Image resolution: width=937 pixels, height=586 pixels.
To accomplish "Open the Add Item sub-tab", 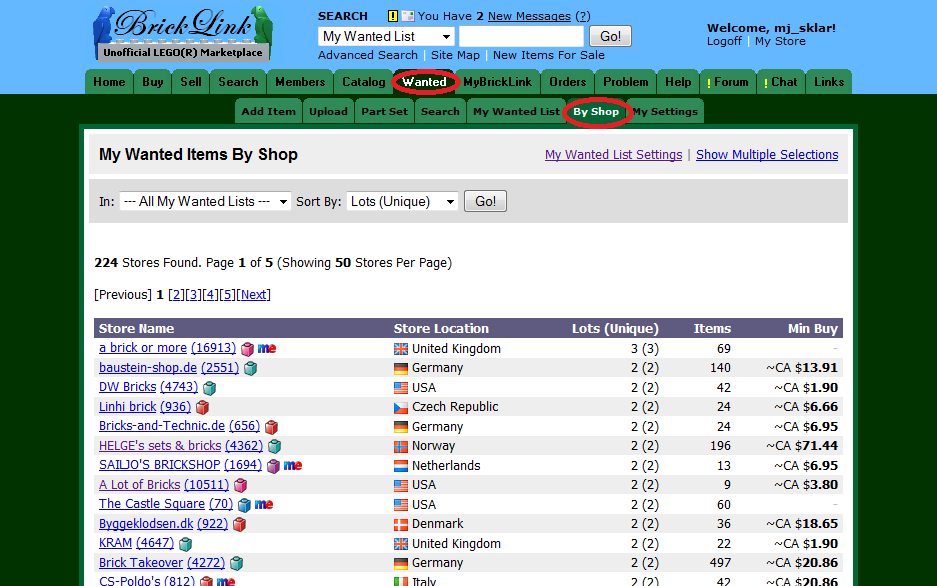I will point(268,112).
